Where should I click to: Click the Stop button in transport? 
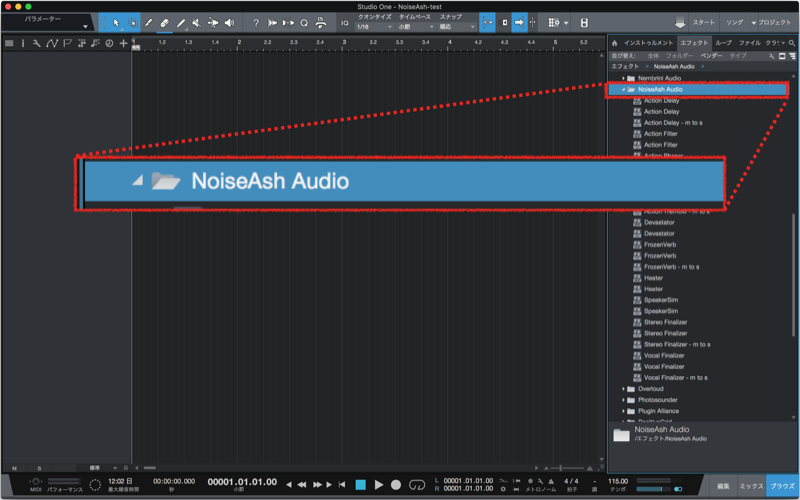click(361, 484)
